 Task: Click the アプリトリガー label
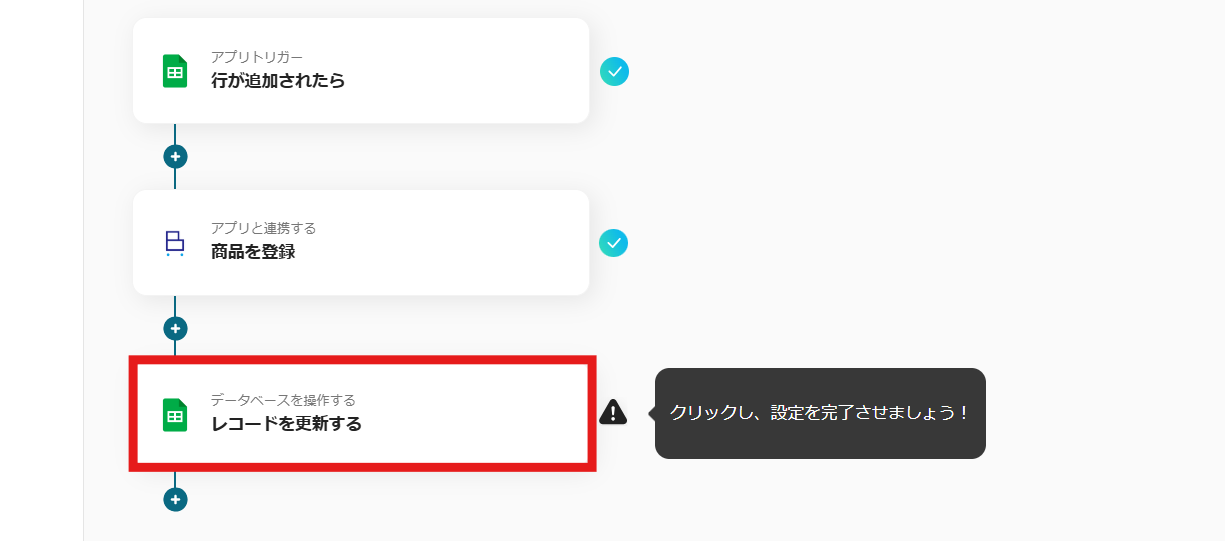point(256,57)
